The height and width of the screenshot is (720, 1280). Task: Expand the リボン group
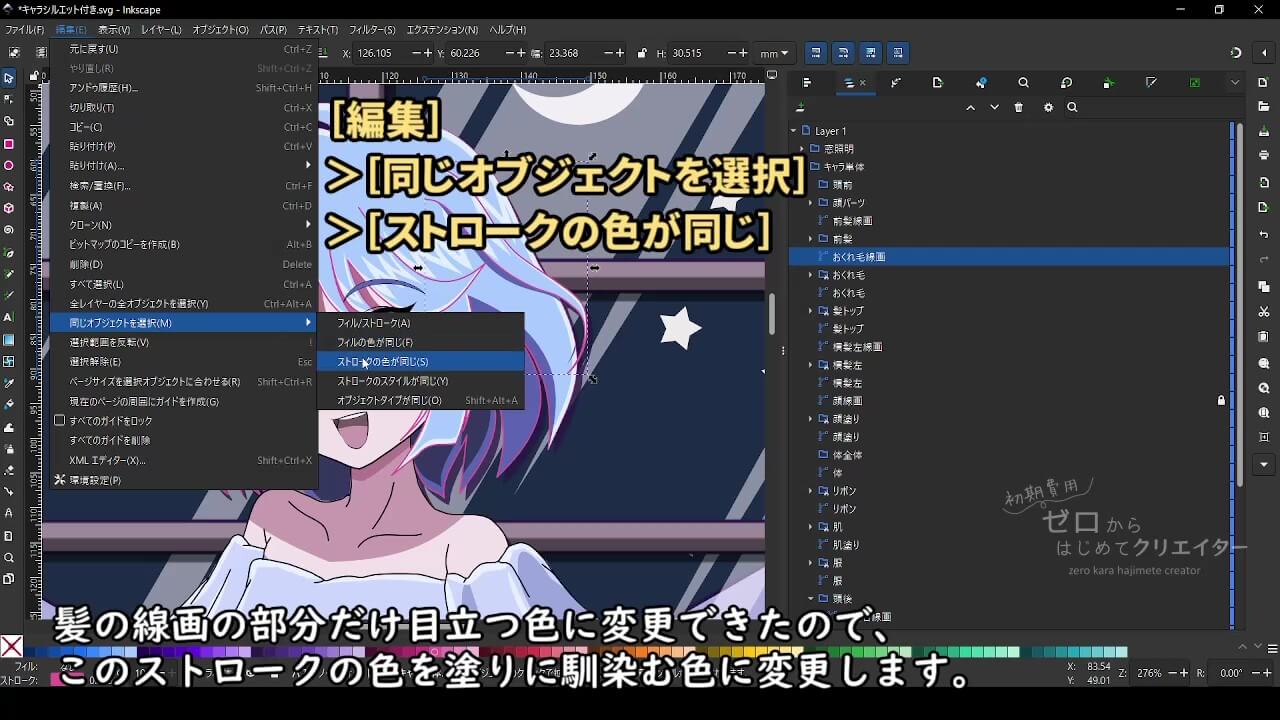(811, 491)
